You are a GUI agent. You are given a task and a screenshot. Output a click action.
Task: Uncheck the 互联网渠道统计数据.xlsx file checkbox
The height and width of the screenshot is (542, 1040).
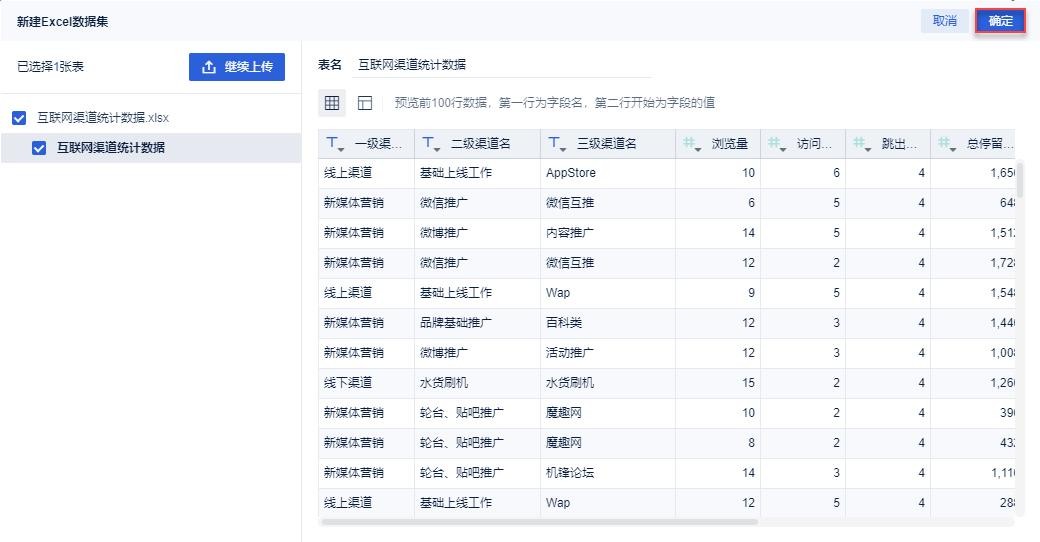19,118
